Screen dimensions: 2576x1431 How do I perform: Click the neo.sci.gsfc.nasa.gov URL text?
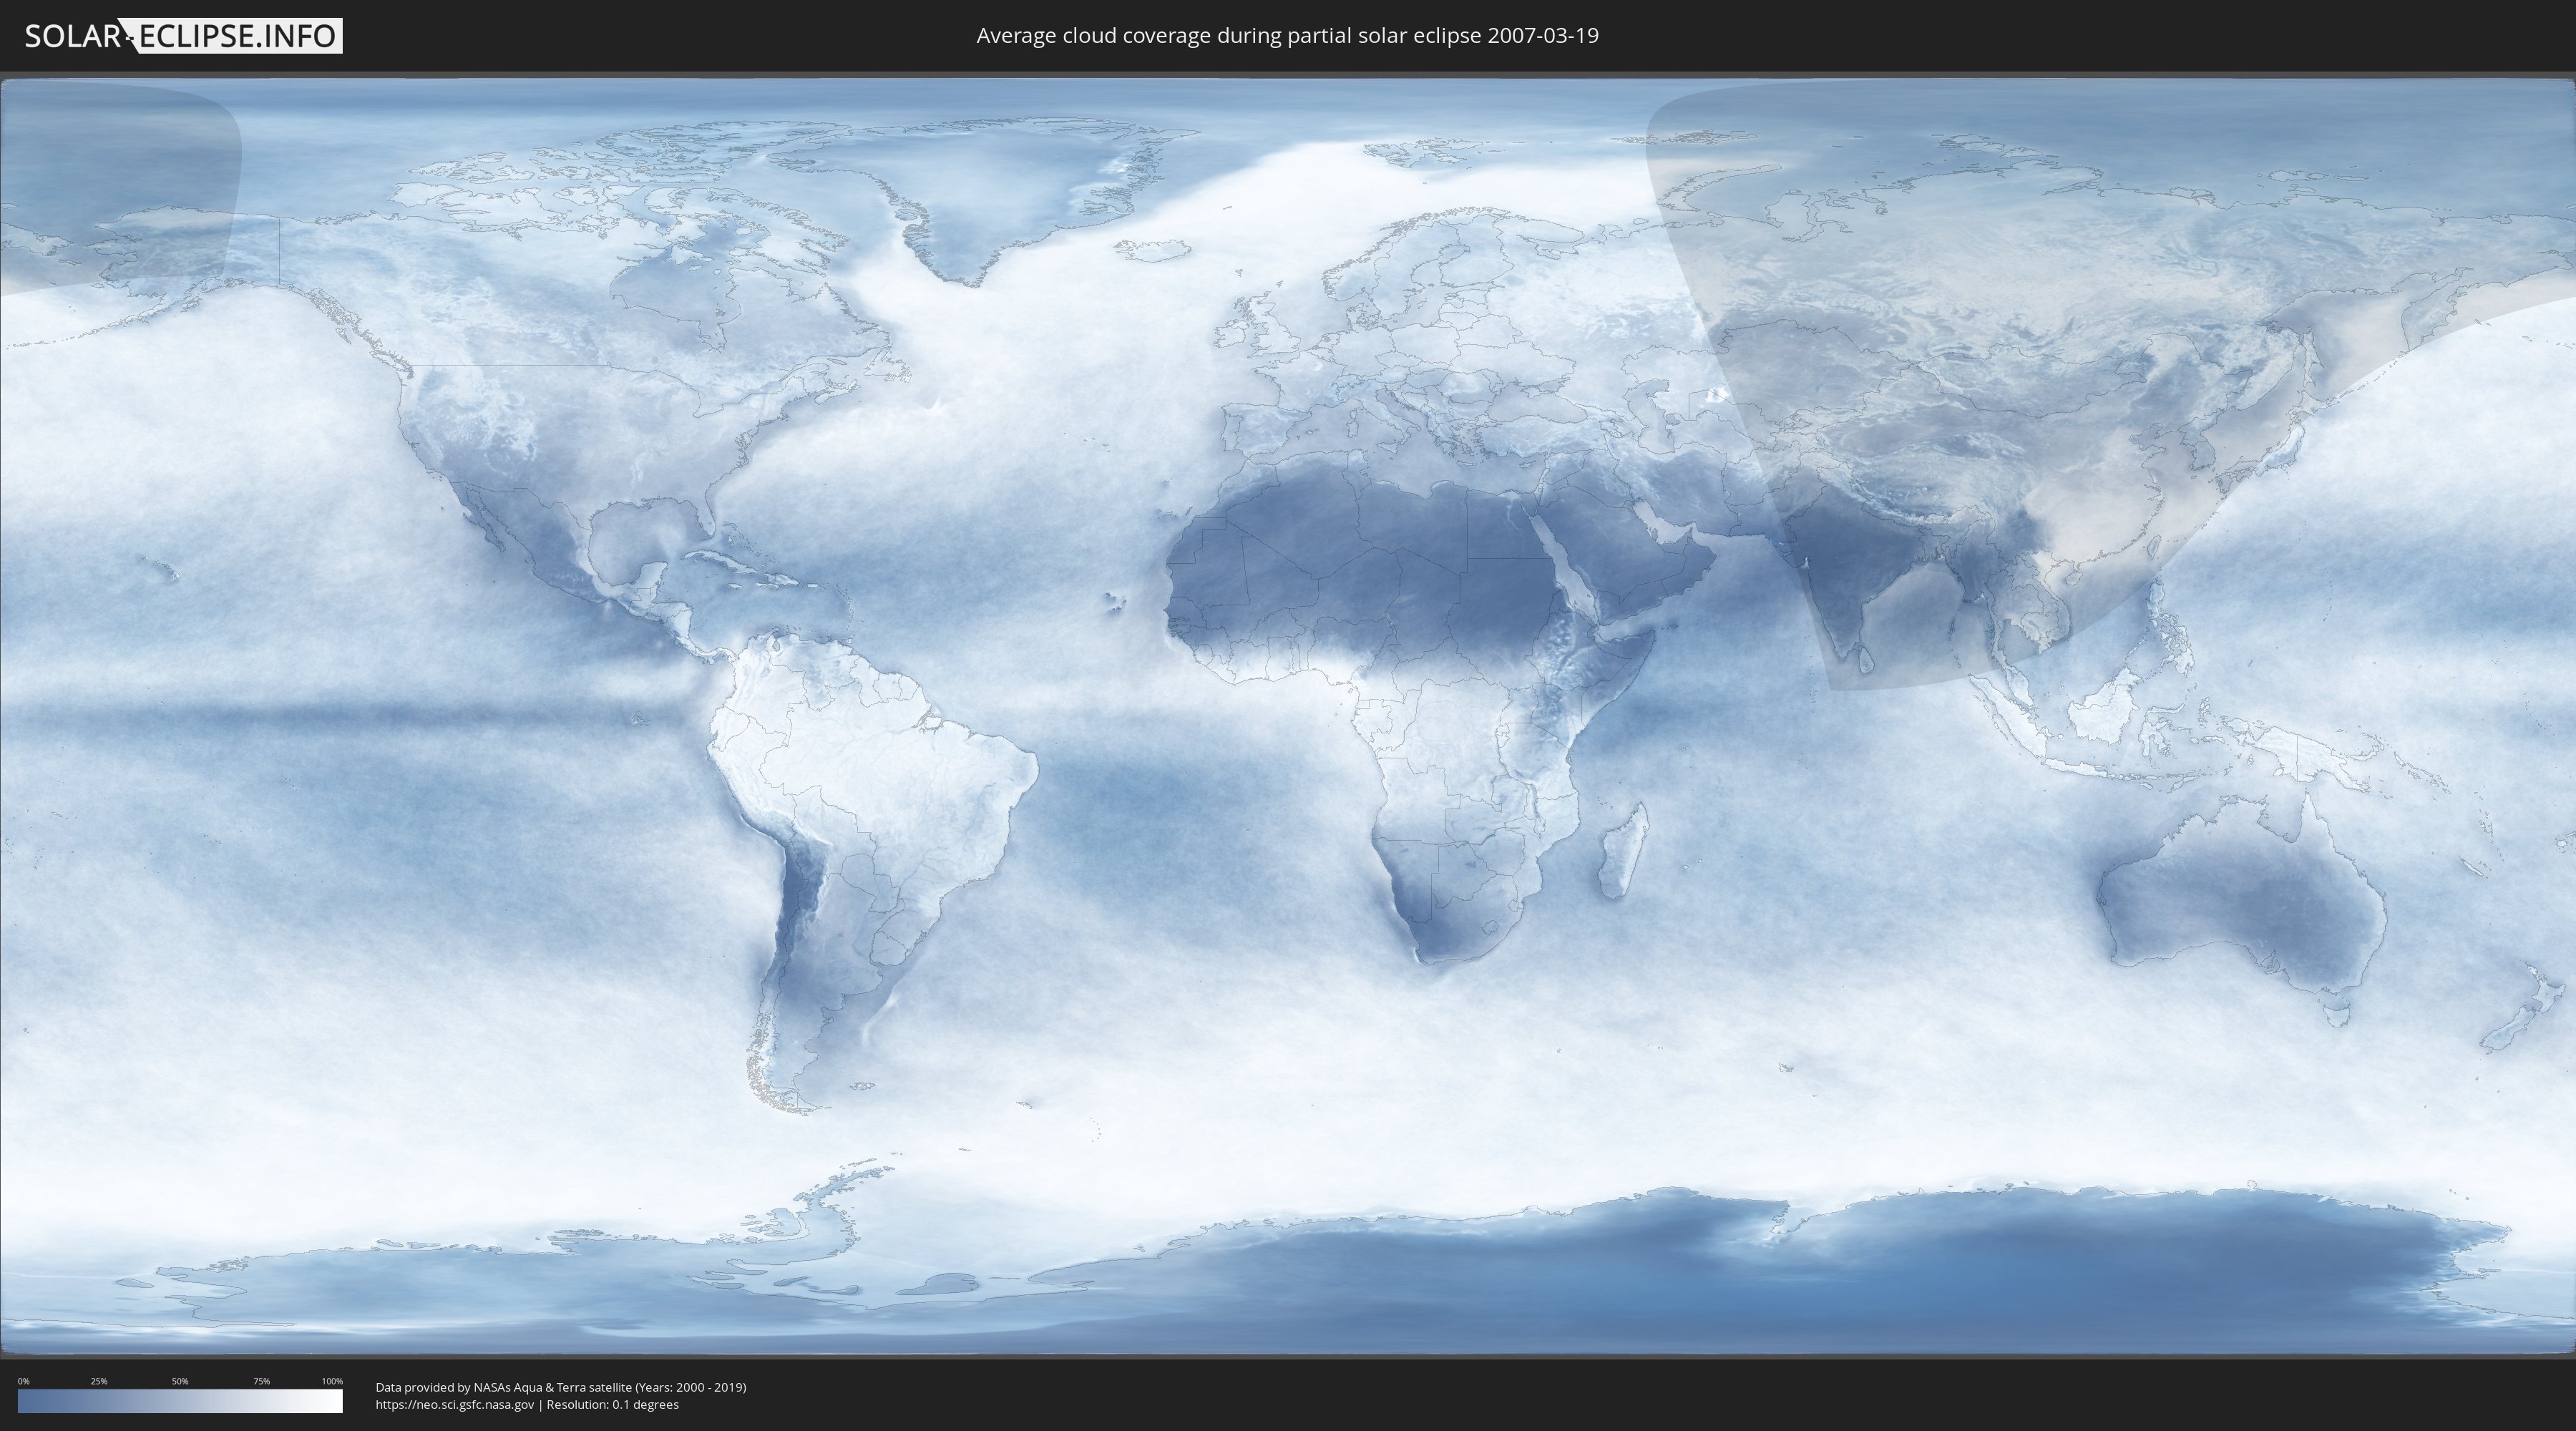(x=455, y=1404)
